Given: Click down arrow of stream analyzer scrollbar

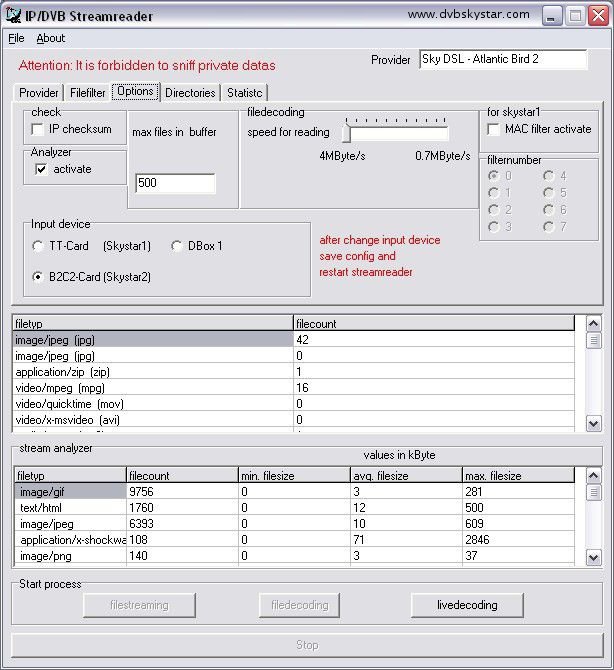Looking at the screenshot, I should [593, 557].
